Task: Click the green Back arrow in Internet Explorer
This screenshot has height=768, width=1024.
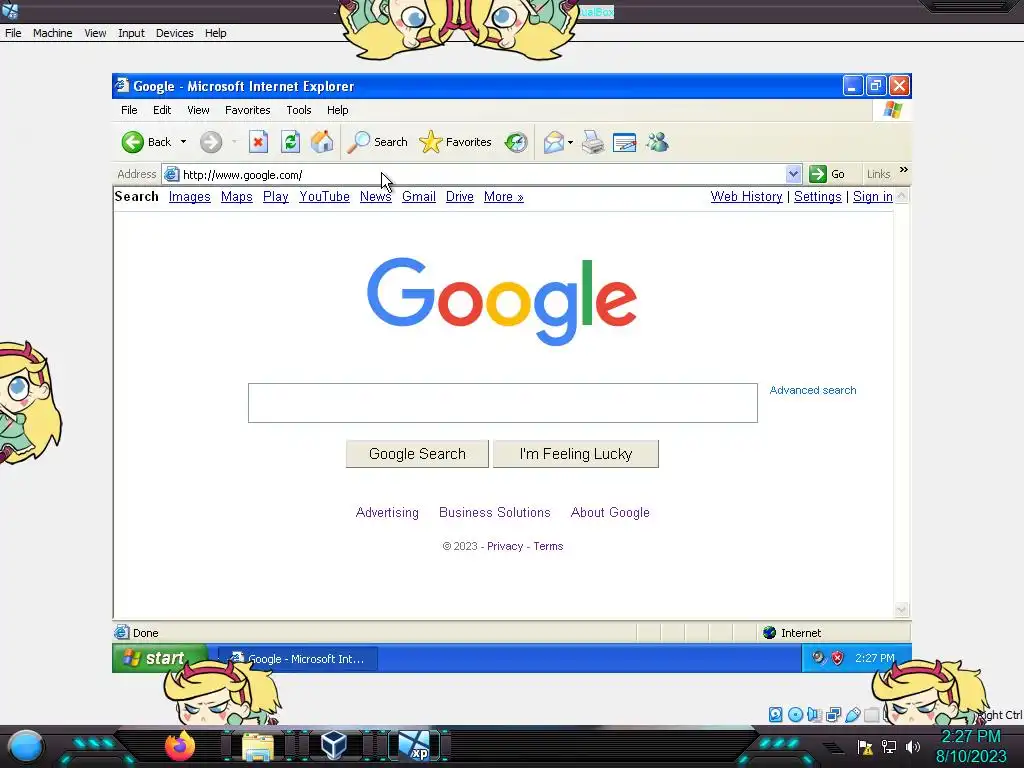Action: (x=133, y=142)
